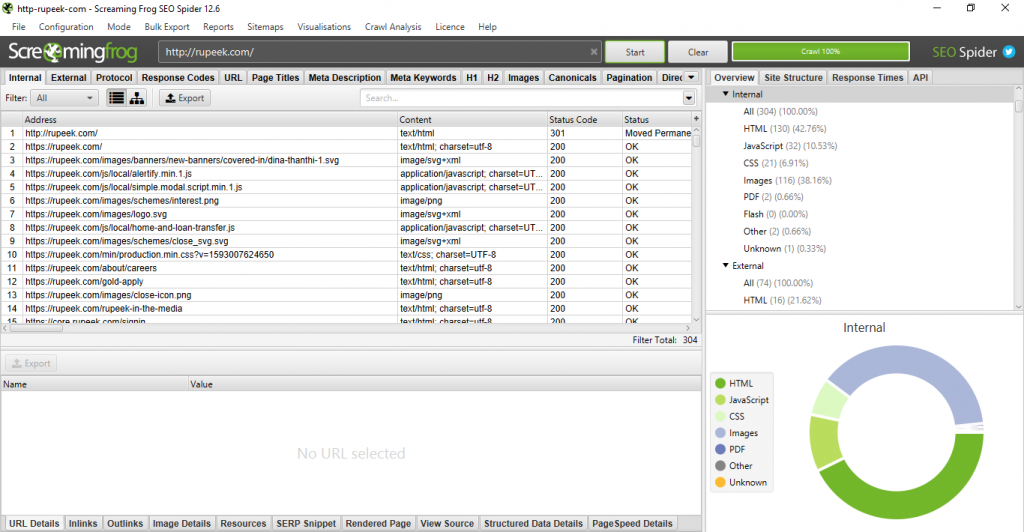The width and height of the screenshot is (1024, 532).
Task: Open the Mode menu
Action: pos(119,27)
